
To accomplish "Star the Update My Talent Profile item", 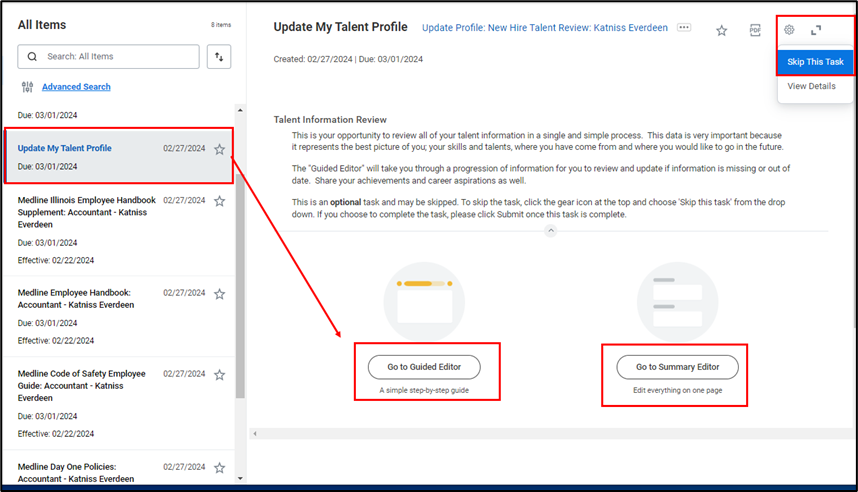I will point(220,149).
